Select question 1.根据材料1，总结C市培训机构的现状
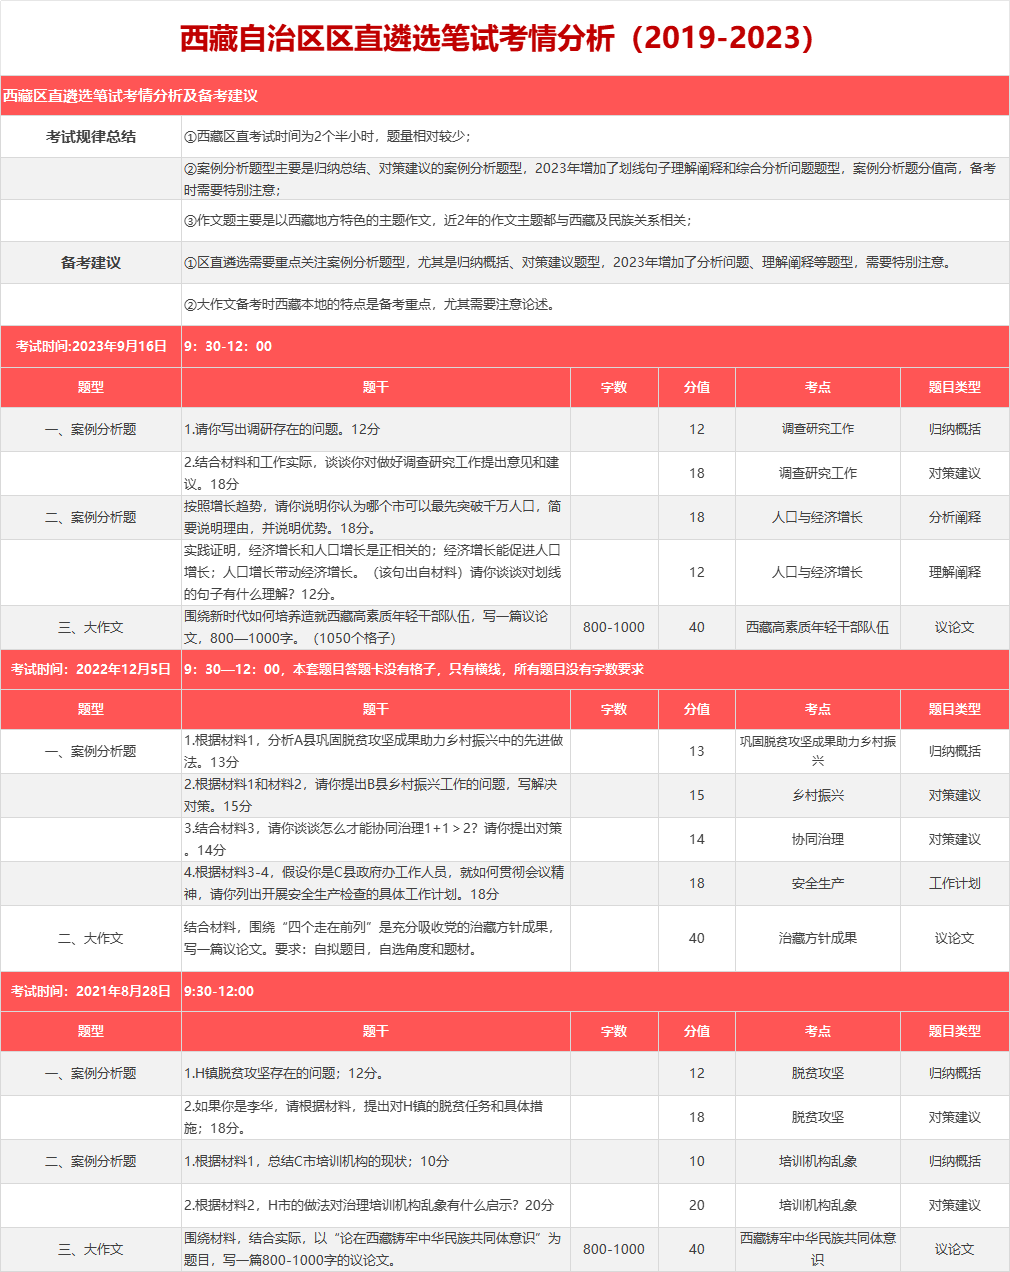Screen dimensions: 1010x1272 316,1161
